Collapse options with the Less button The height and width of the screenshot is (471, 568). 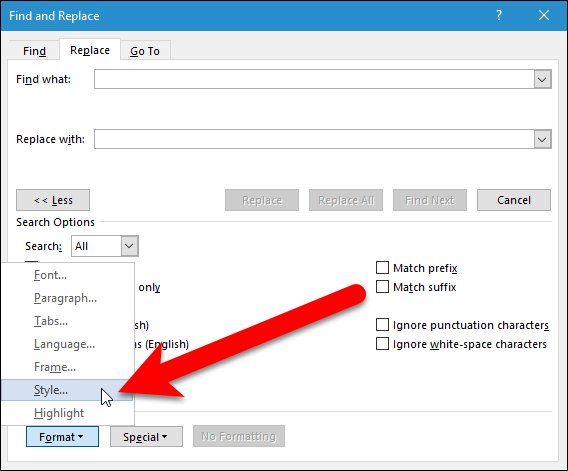pos(53,200)
